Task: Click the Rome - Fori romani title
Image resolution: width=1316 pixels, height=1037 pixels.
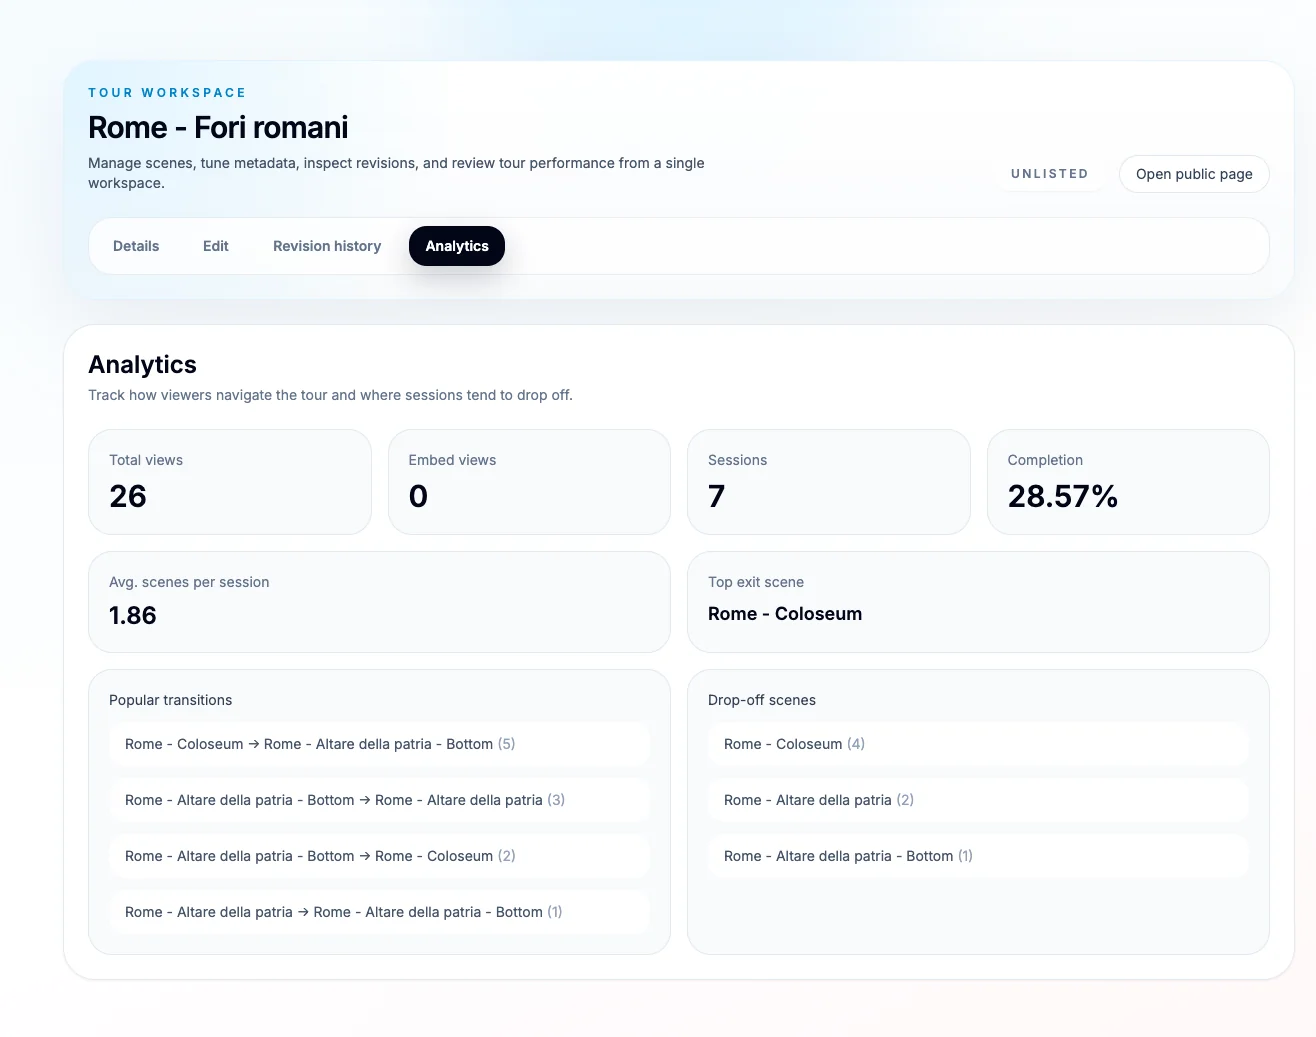Action: 218,128
